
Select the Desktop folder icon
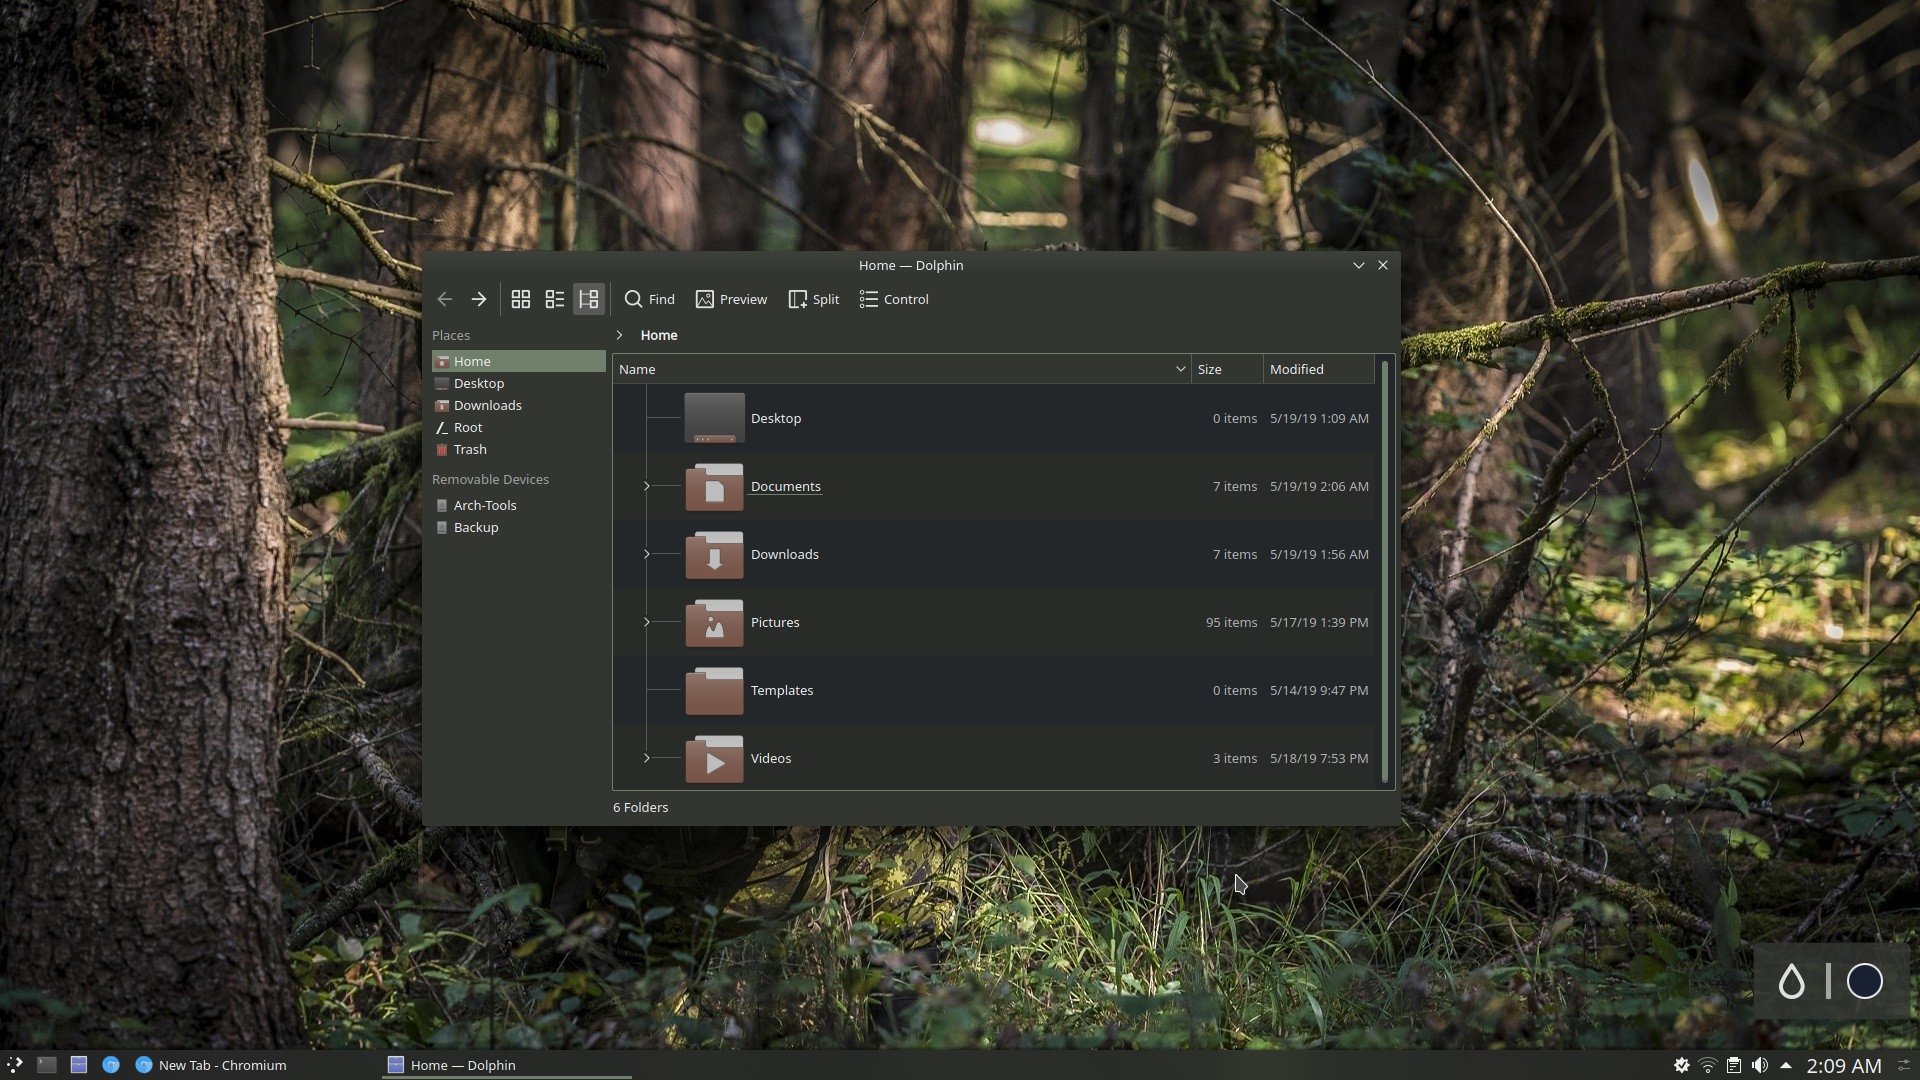[714, 418]
